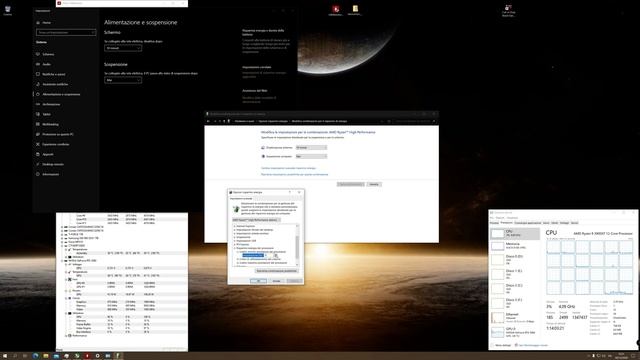Open Proiezione su questo PC in Settings
The width and height of the screenshot is (640, 360).
coord(58,134)
